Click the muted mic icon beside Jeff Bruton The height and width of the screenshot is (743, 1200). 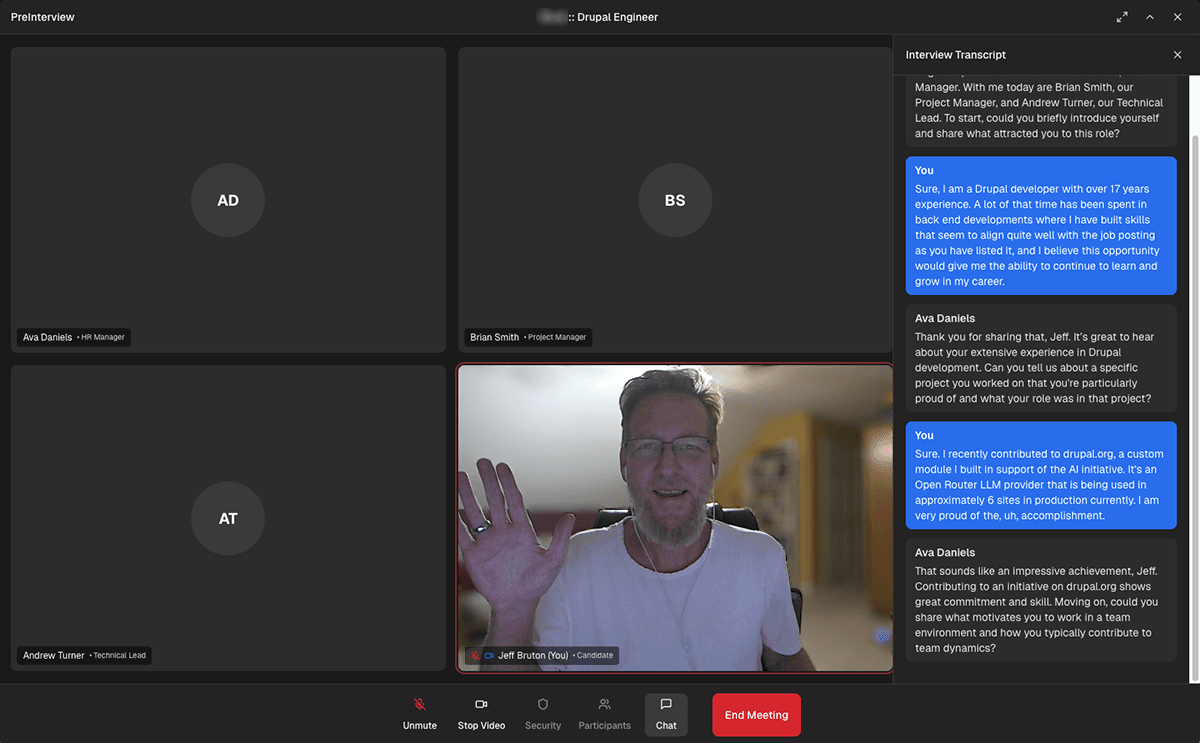[x=475, y=656]
